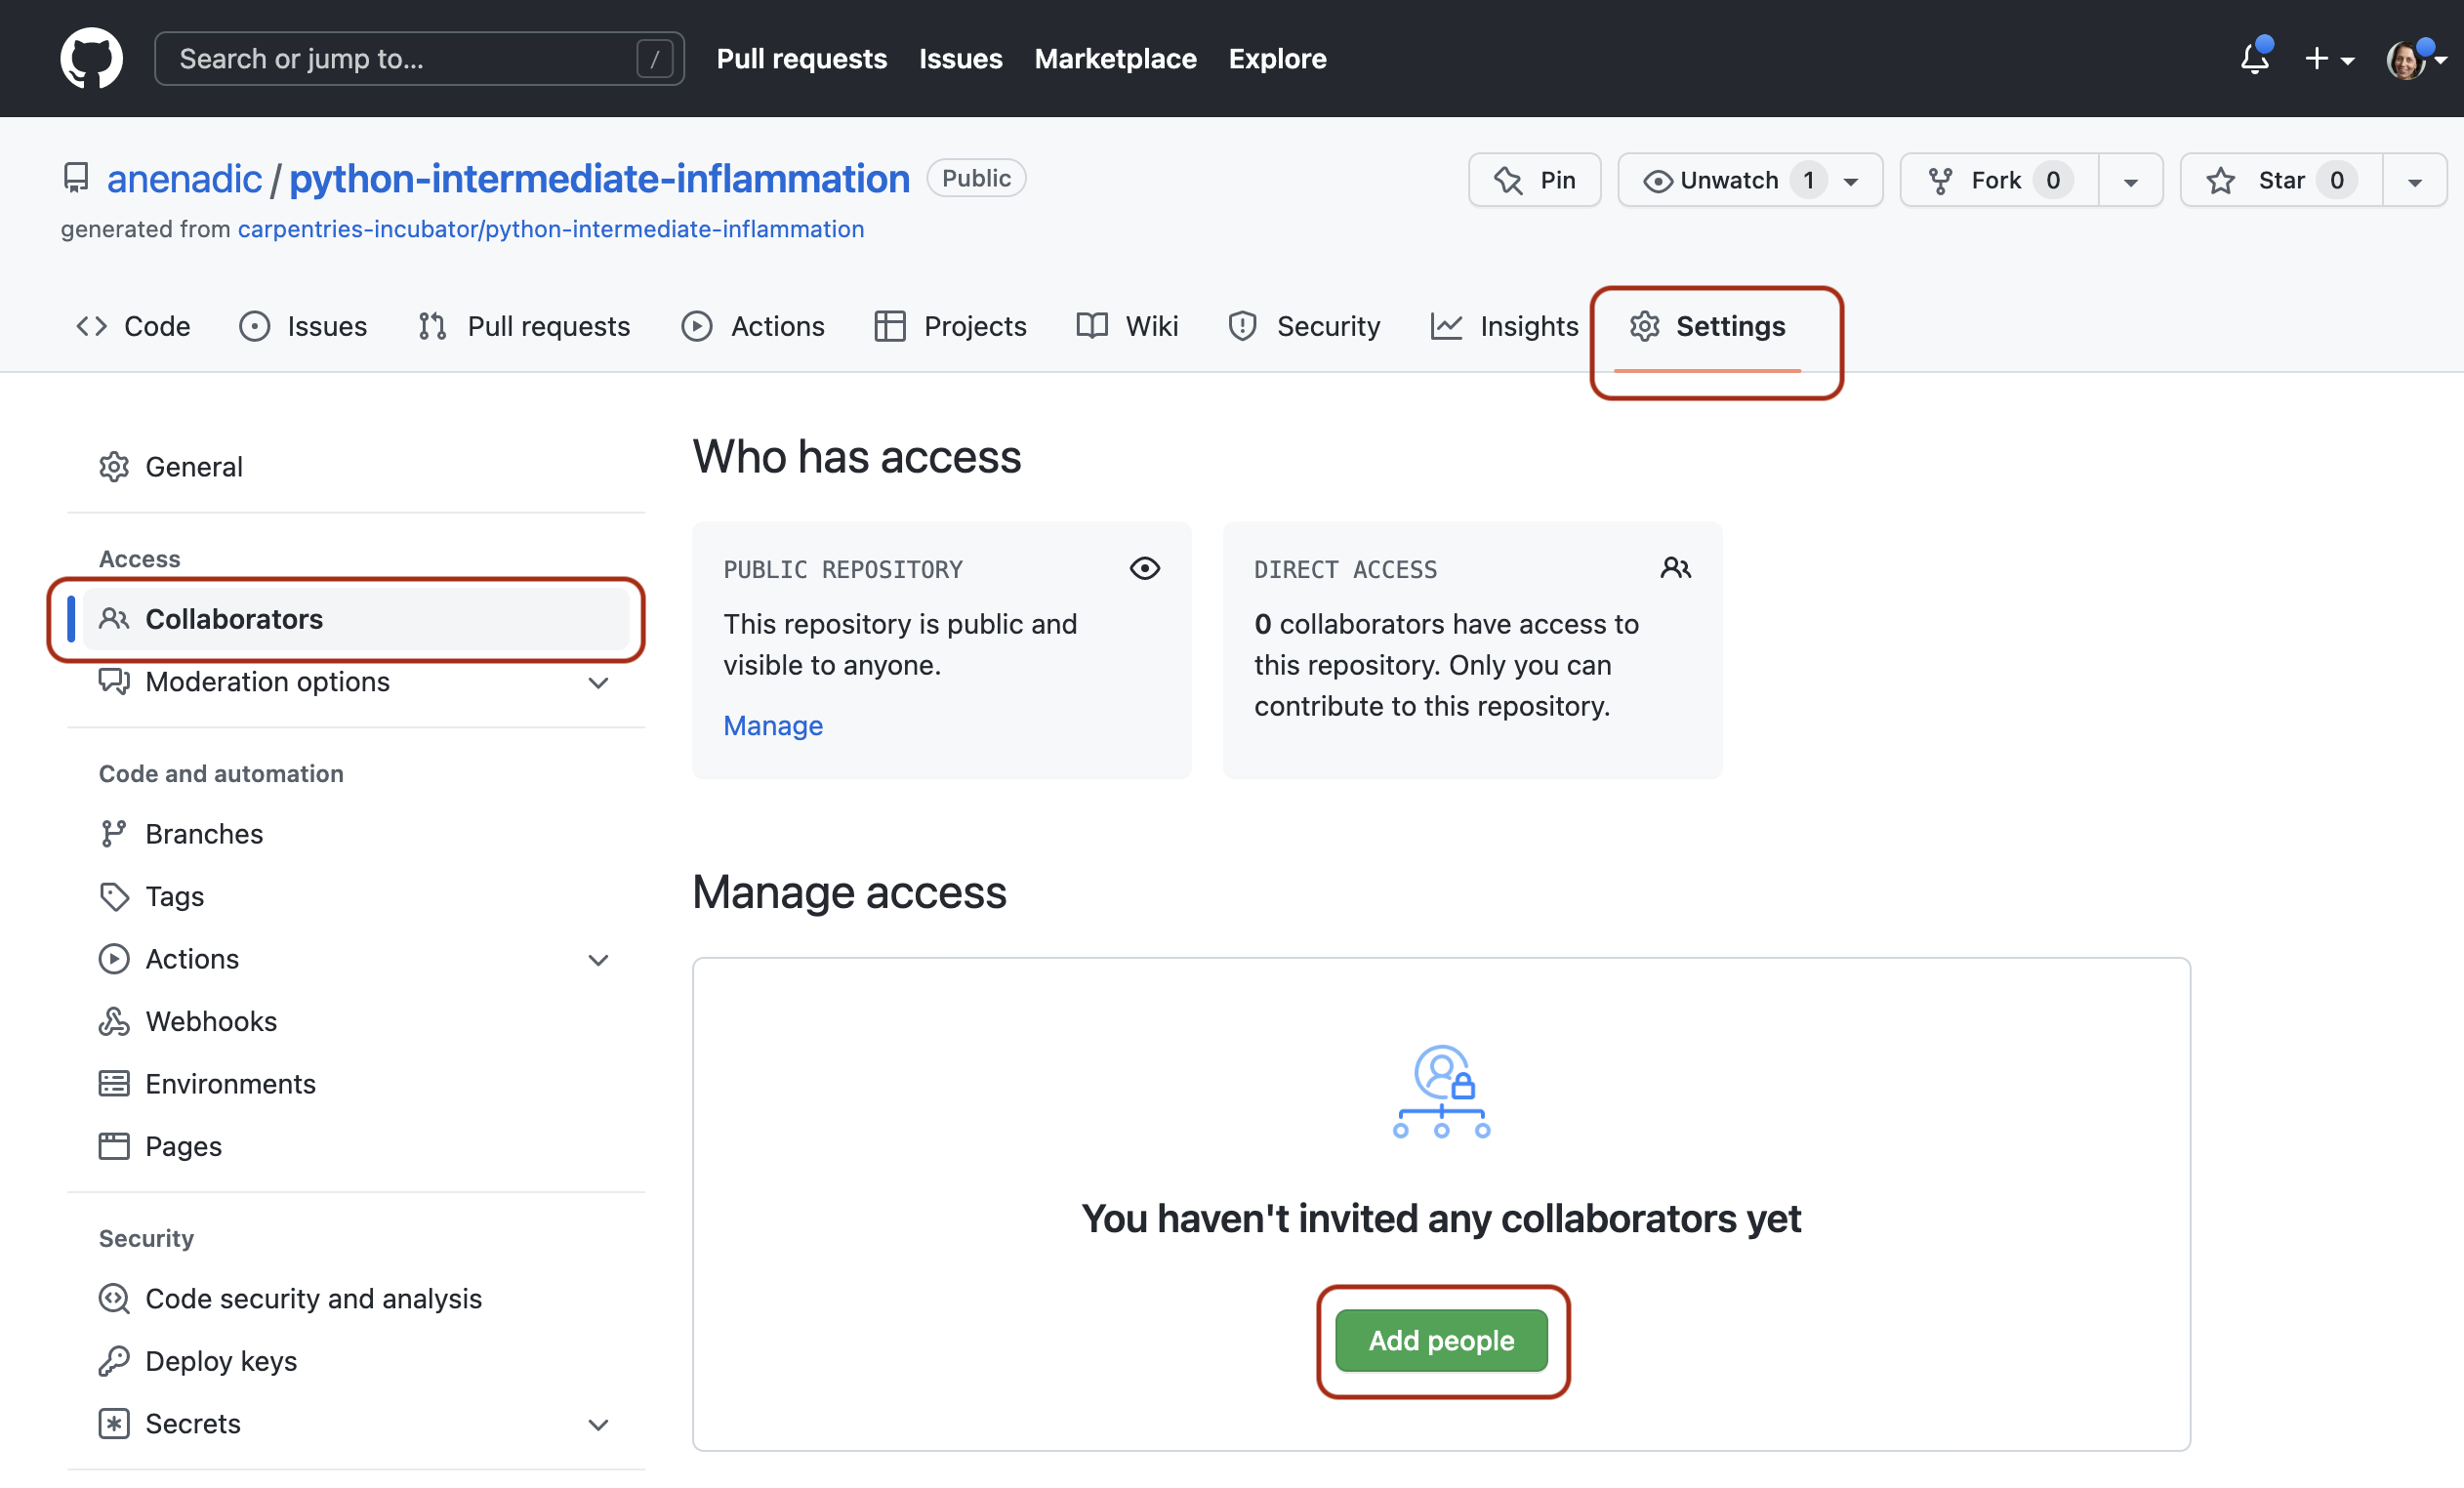Click the Add people button

[1441, 1340]
